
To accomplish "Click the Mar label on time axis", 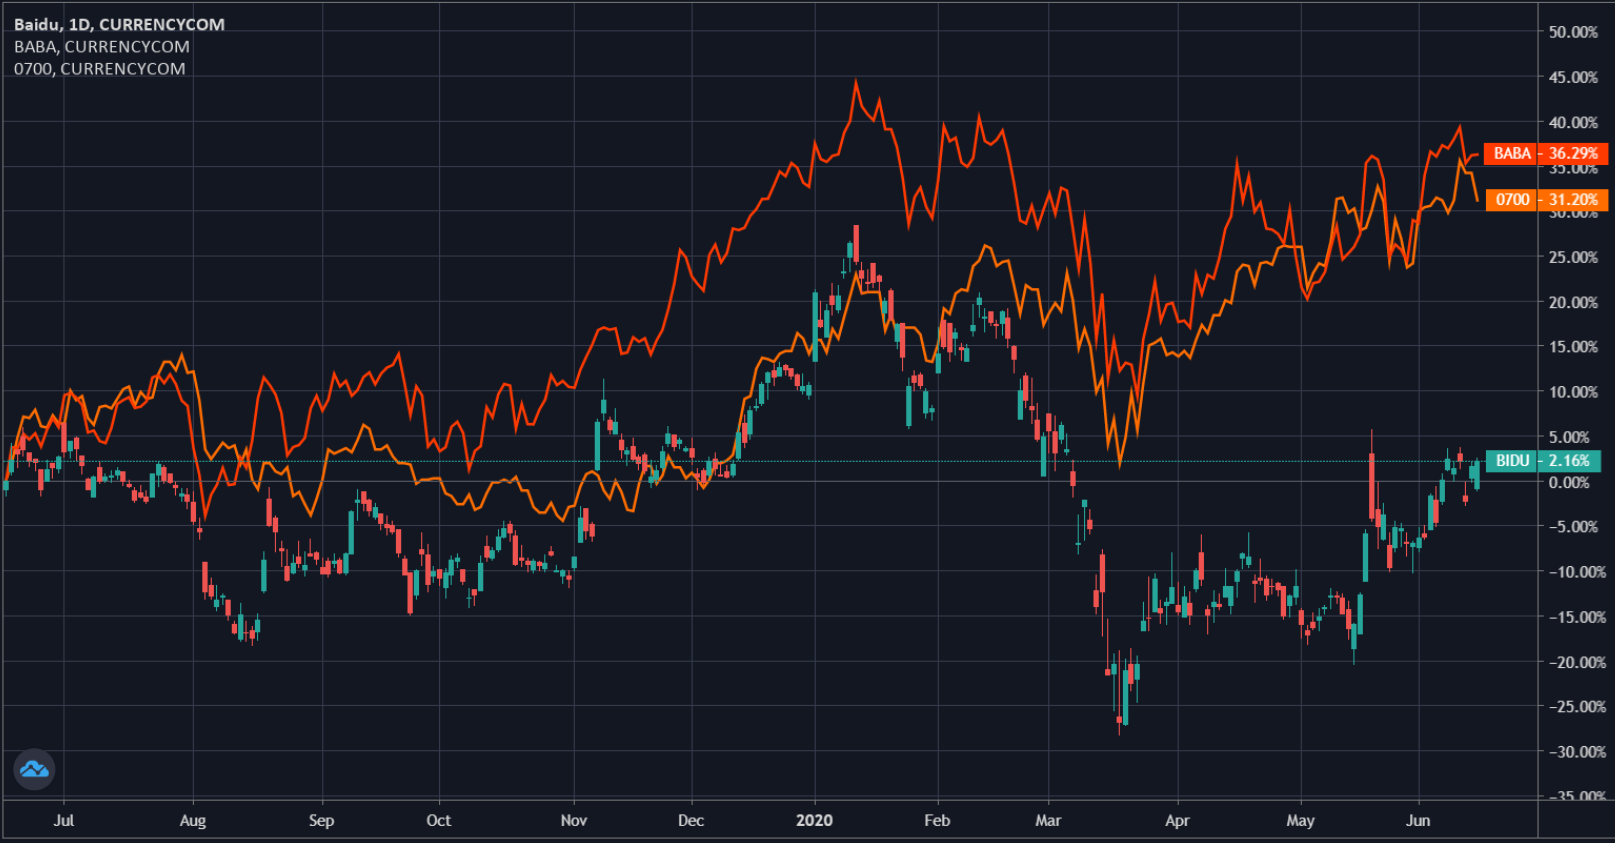I will pos(1048,820).
